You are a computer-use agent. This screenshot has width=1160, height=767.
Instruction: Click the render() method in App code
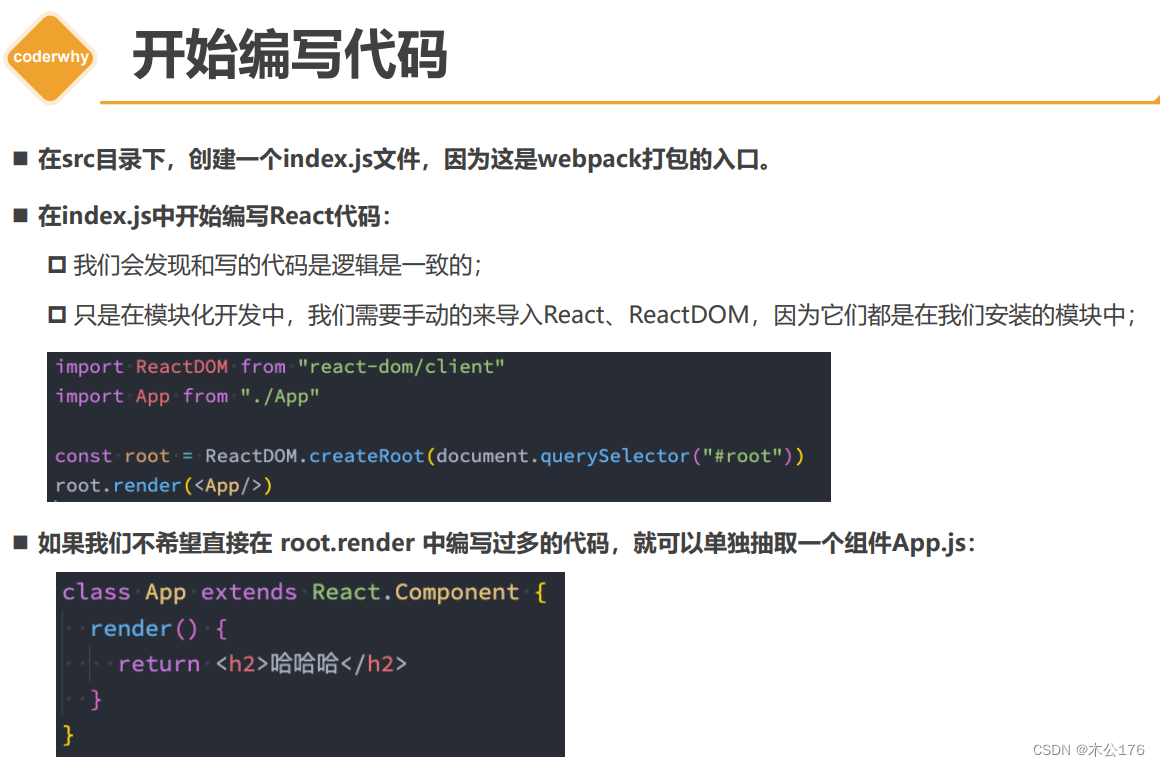click(145, 627)
